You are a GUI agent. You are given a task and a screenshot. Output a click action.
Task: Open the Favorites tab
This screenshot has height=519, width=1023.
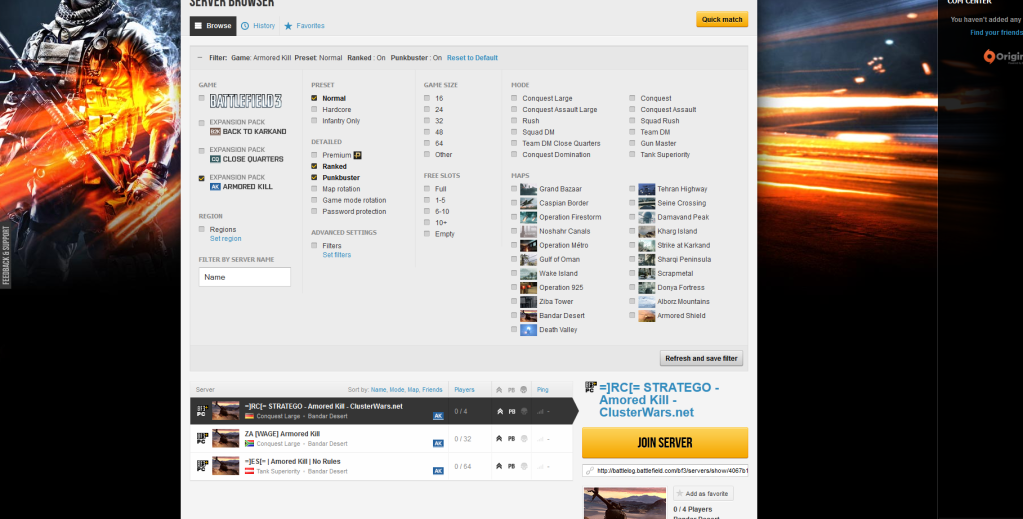(304, 26)
